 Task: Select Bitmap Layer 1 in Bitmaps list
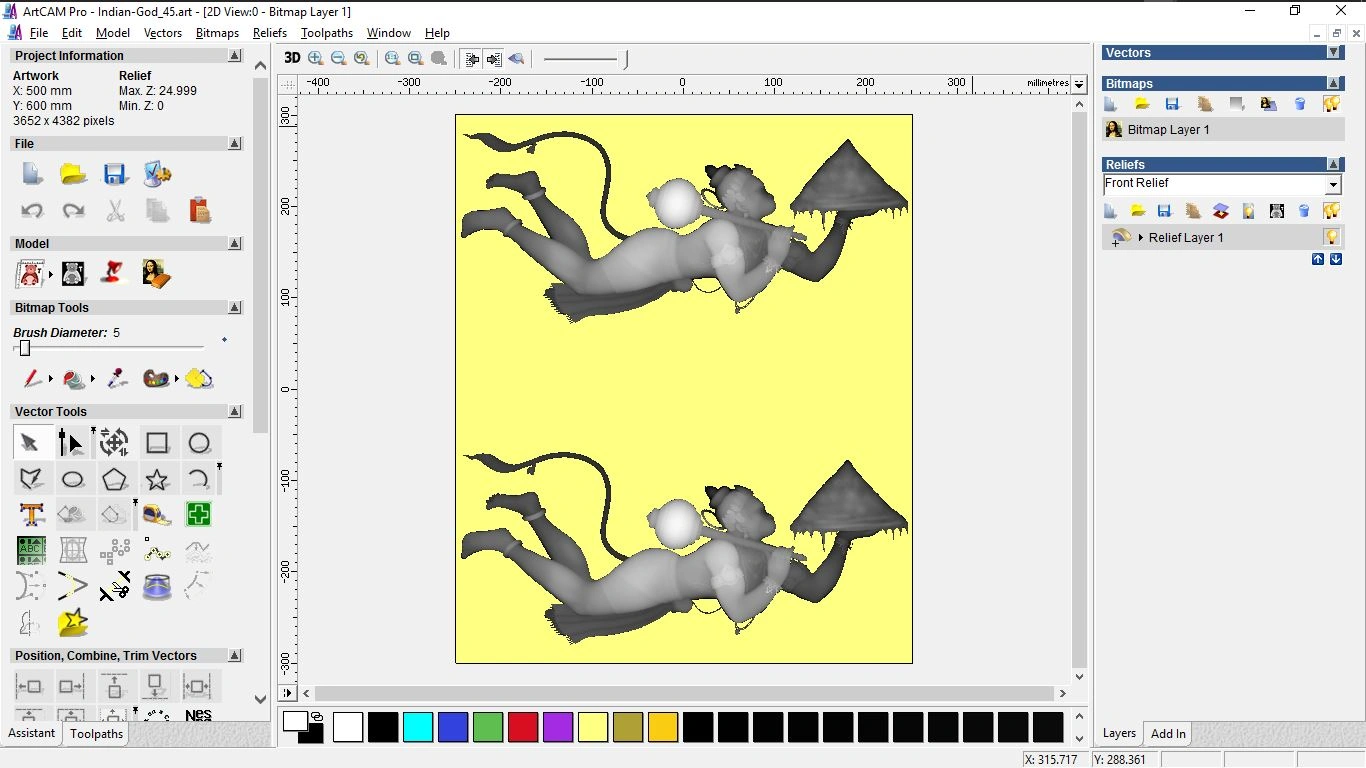[x=1168, y=130]
